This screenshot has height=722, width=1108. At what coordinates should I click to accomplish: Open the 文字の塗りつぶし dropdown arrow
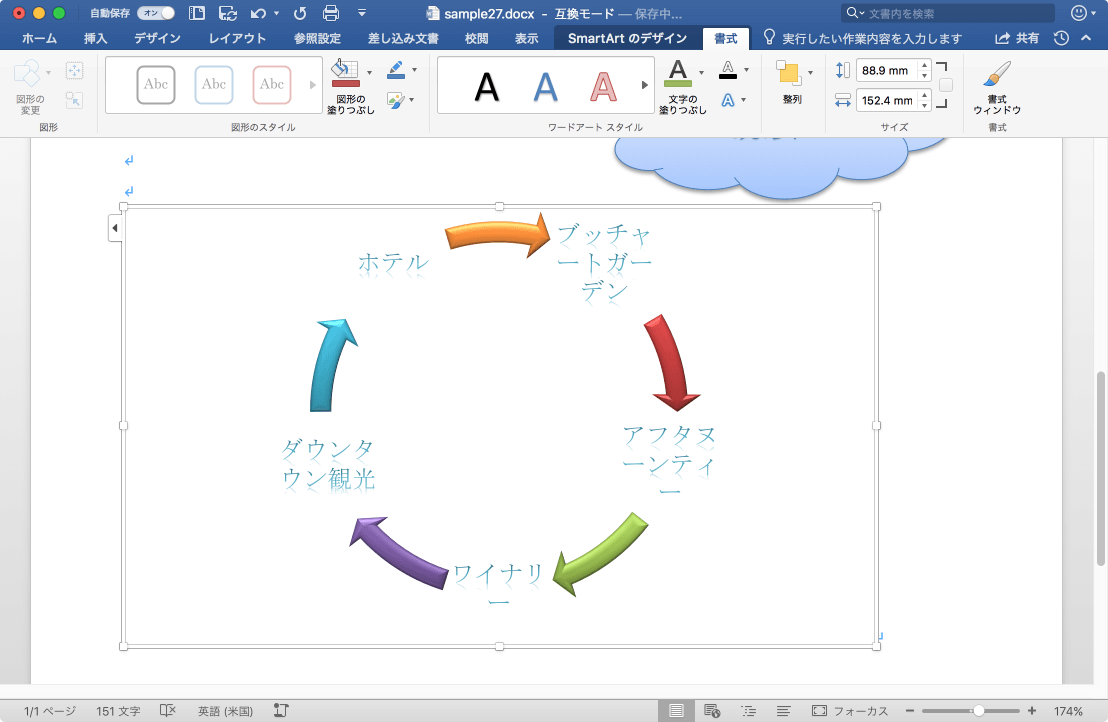tap(701, 72)
